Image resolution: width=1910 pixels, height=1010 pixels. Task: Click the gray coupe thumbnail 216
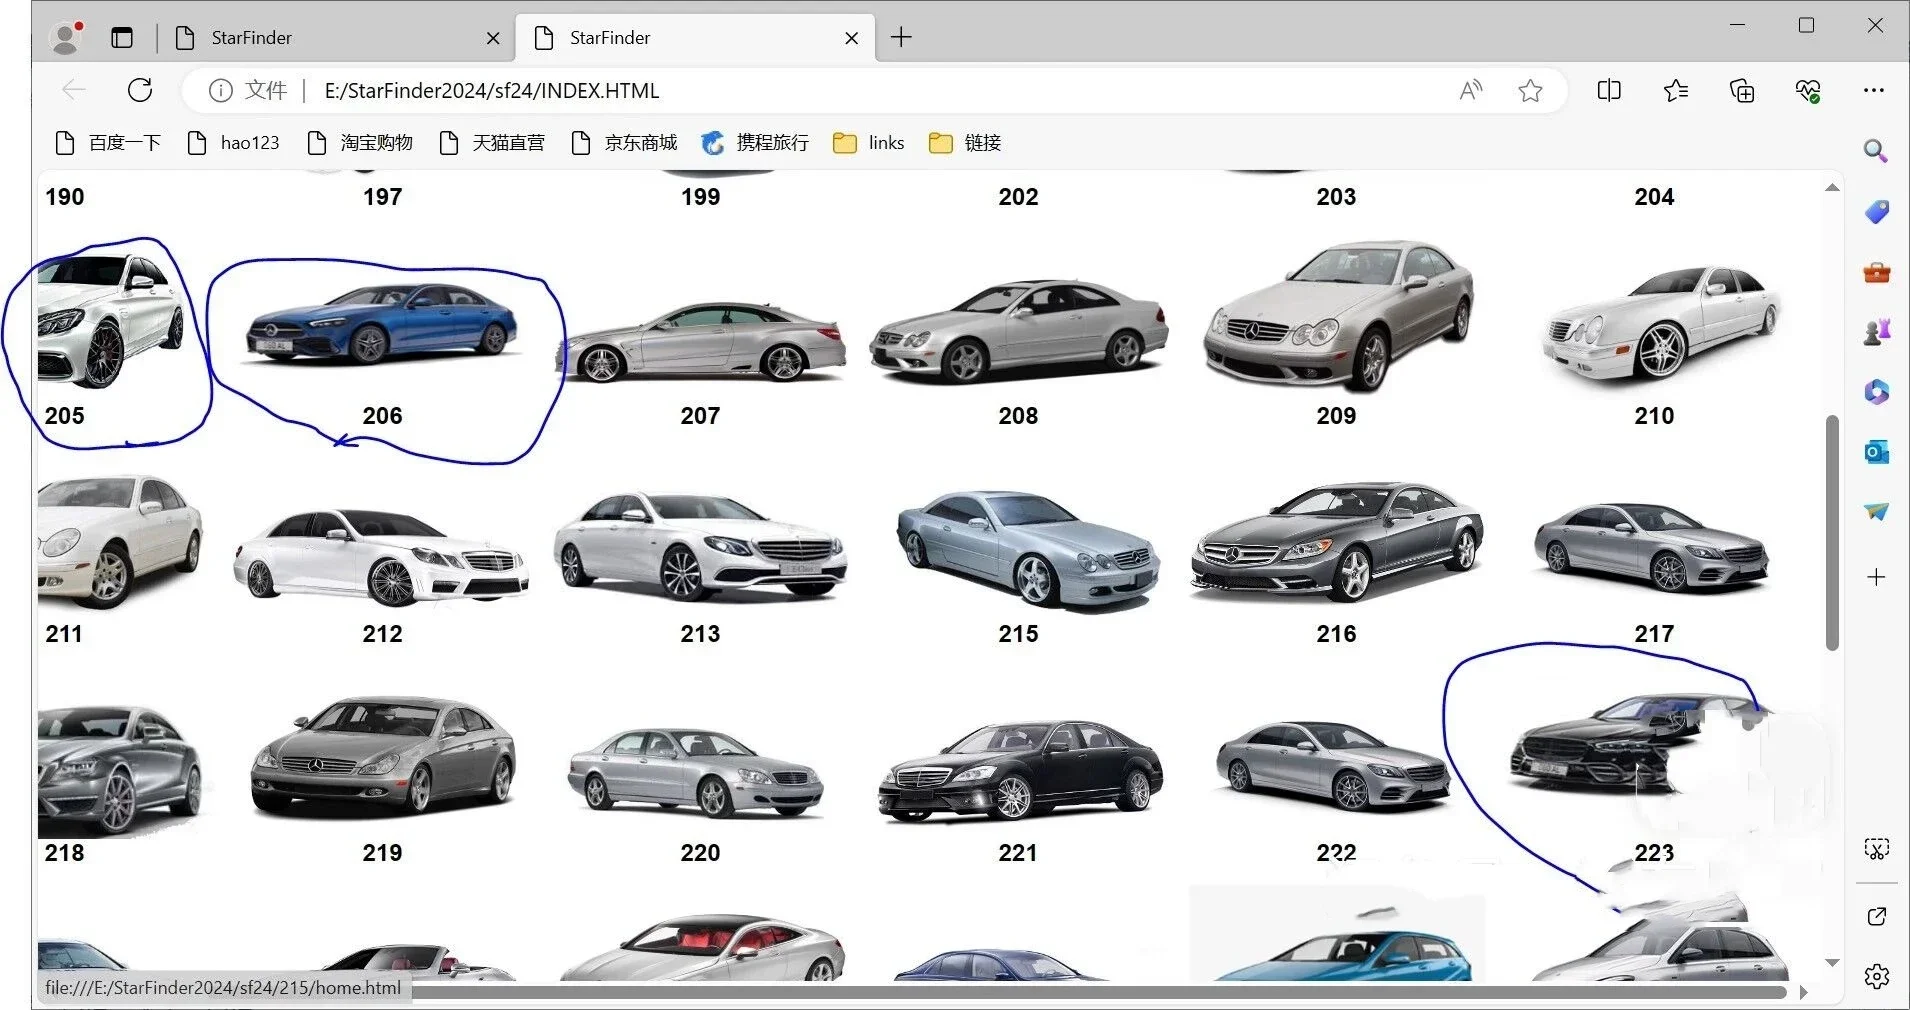[1336, 543]
